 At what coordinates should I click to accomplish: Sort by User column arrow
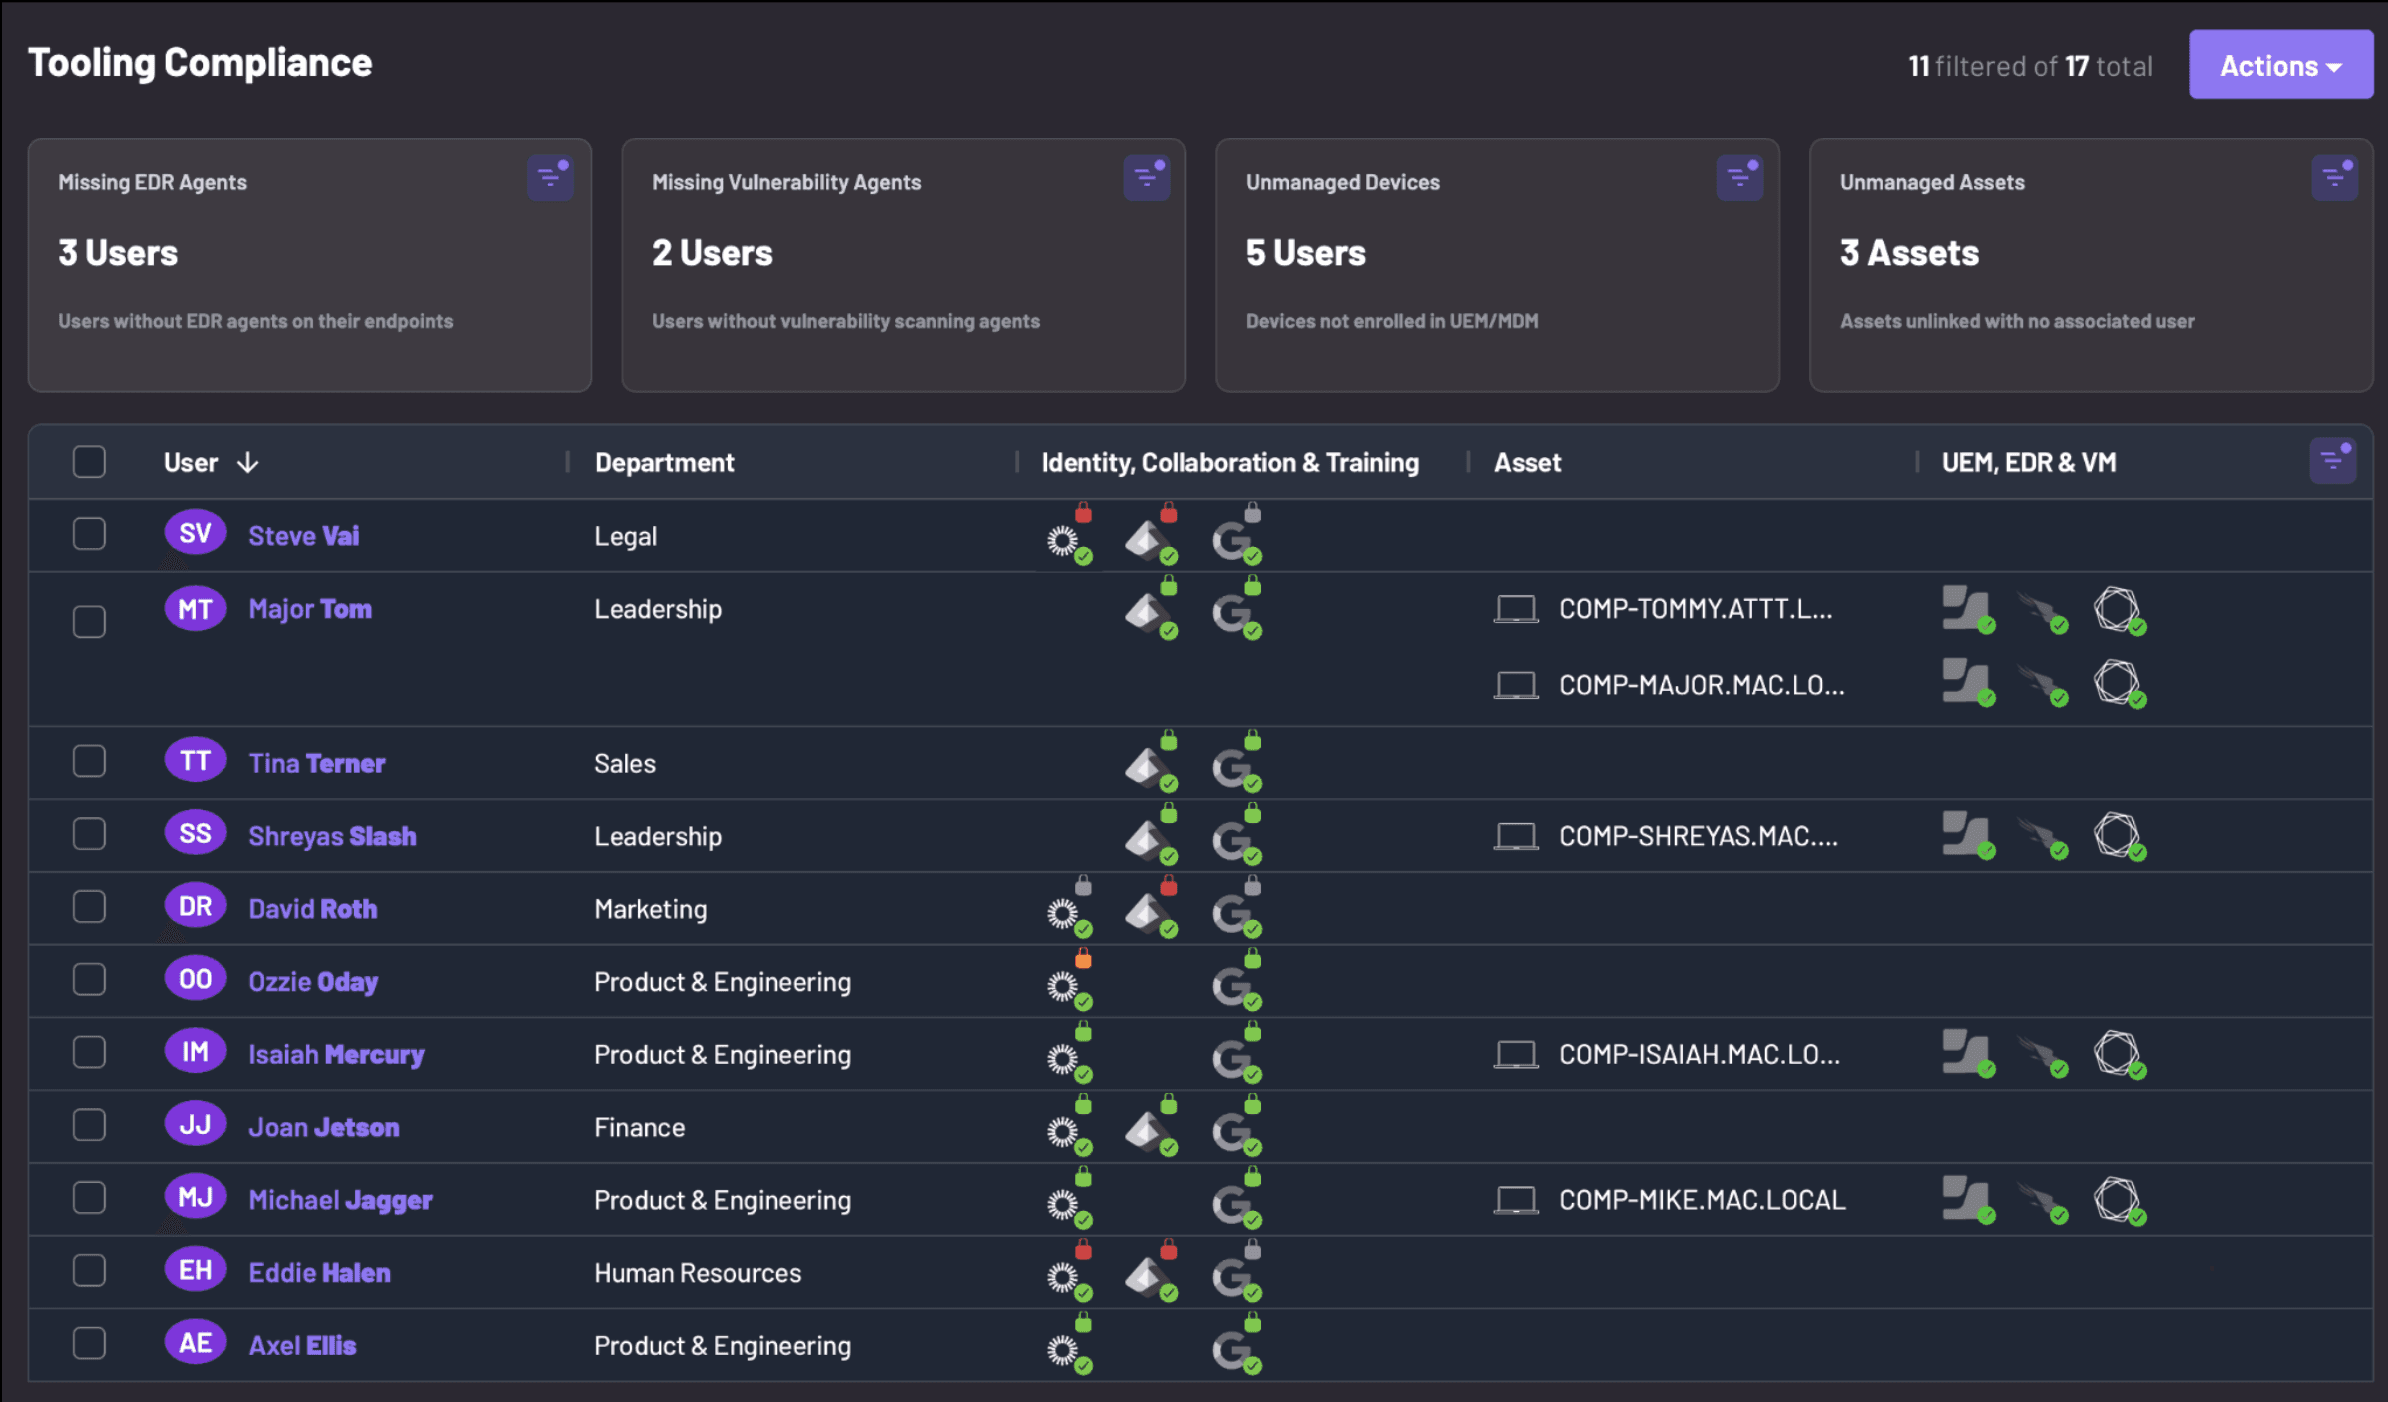pyautogui.click(x=248, y=463)
